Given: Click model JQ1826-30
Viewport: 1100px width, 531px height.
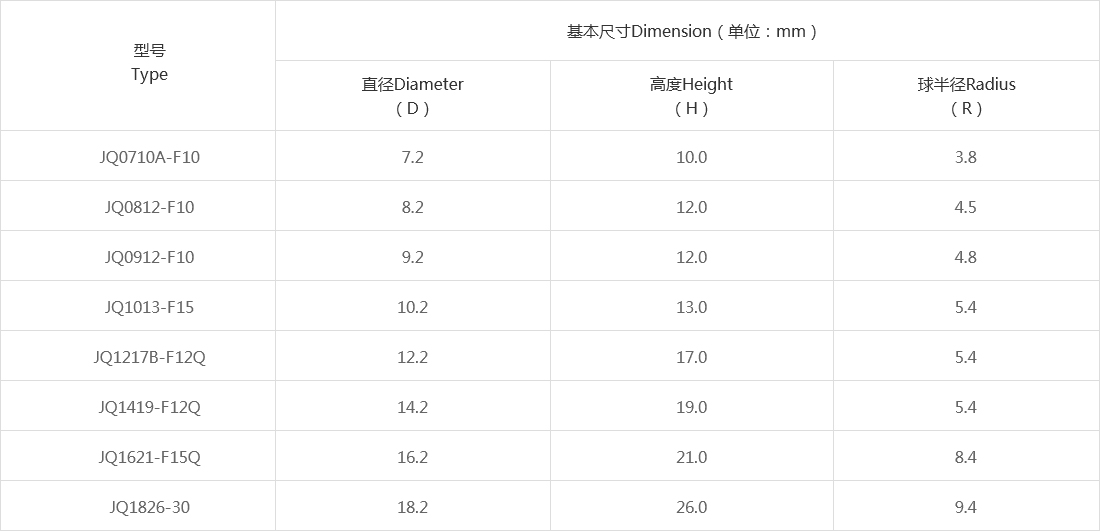Looking at the screenshot, I should (149, 507).
